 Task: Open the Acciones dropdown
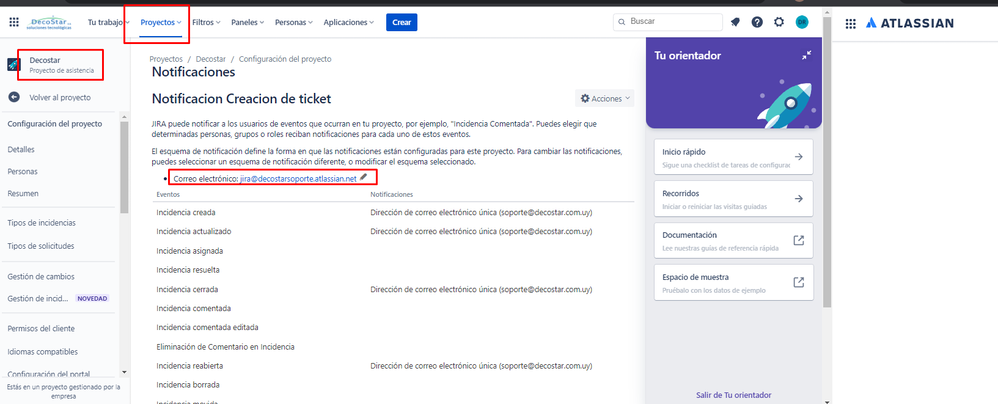[x=605, y=99]
